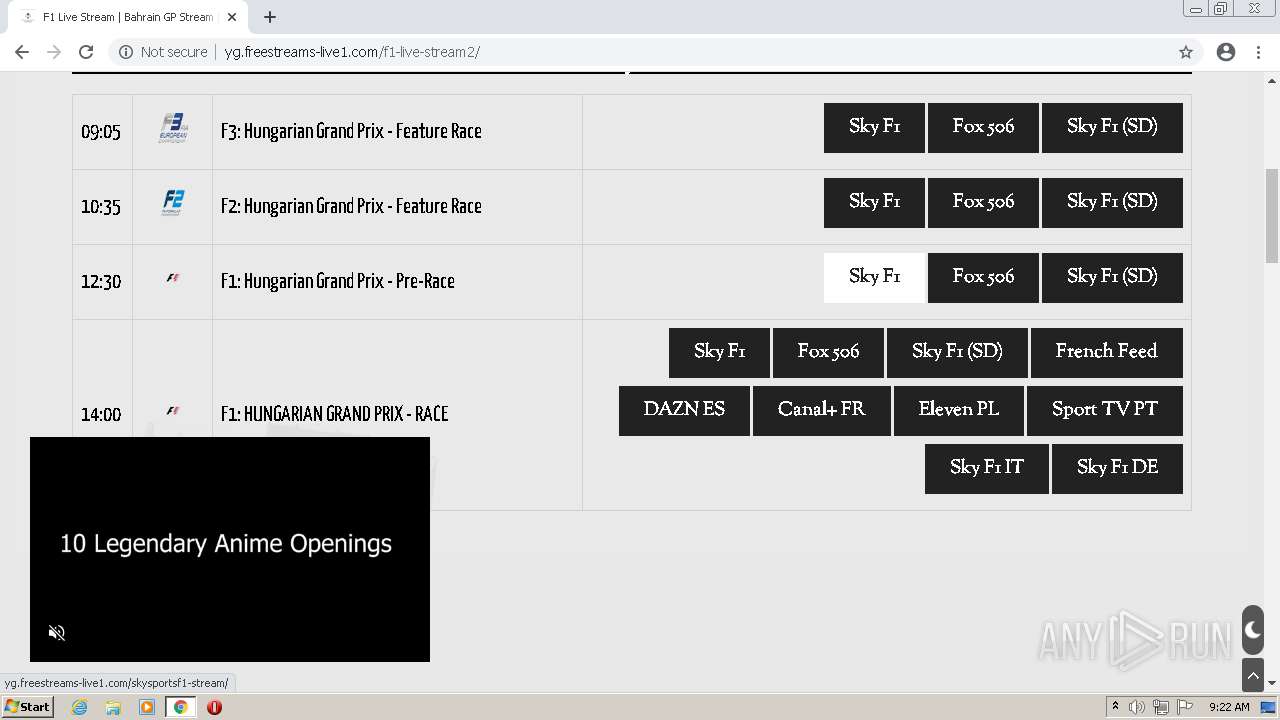Bookmark this page with star icon

click(1186, 52)
